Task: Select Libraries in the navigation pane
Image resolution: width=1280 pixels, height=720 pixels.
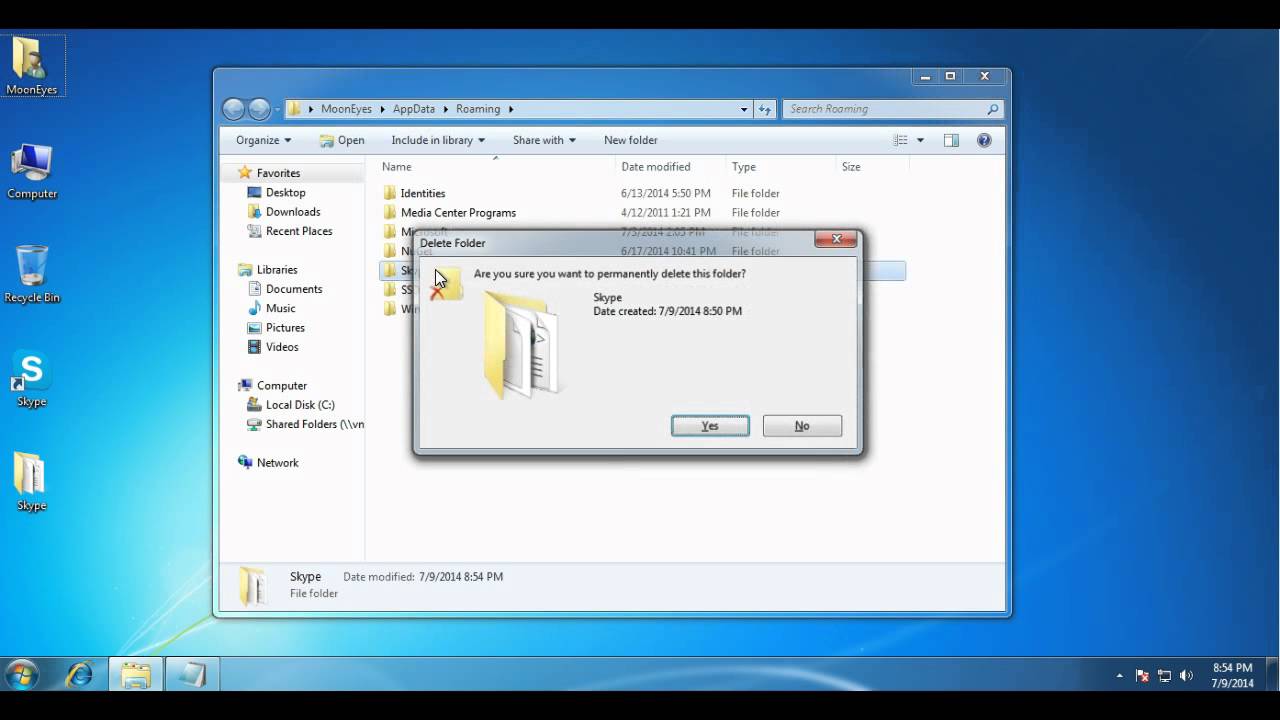Action: [277, 270]
